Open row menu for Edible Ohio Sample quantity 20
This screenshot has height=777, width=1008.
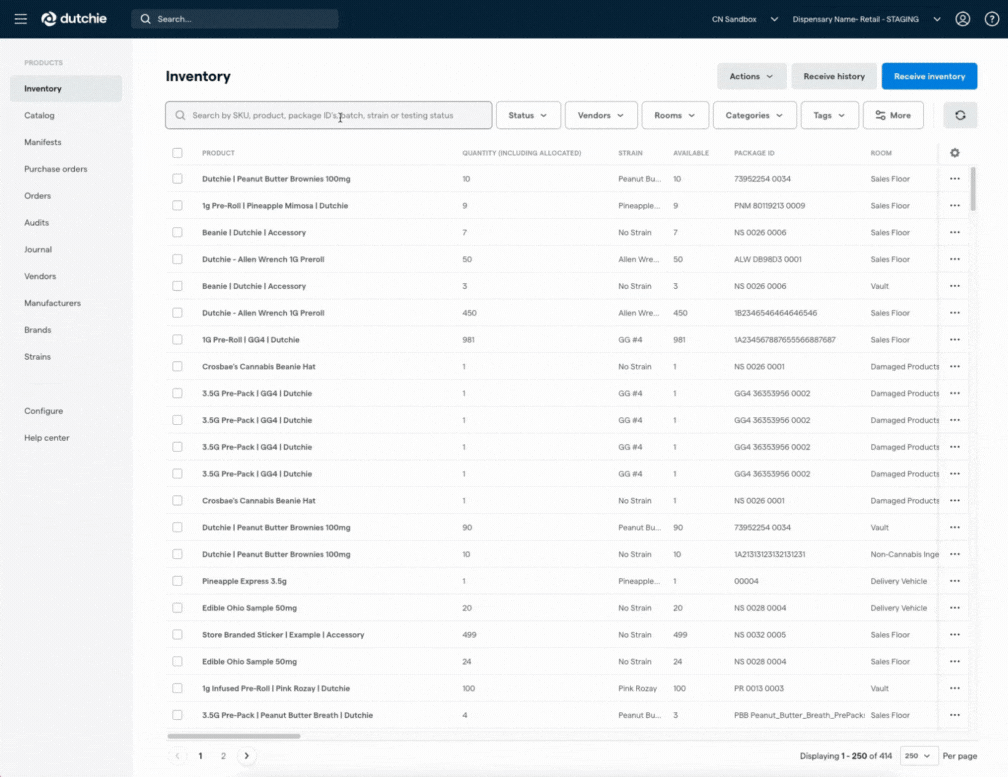pyautogui.click(x=955, y=608)
